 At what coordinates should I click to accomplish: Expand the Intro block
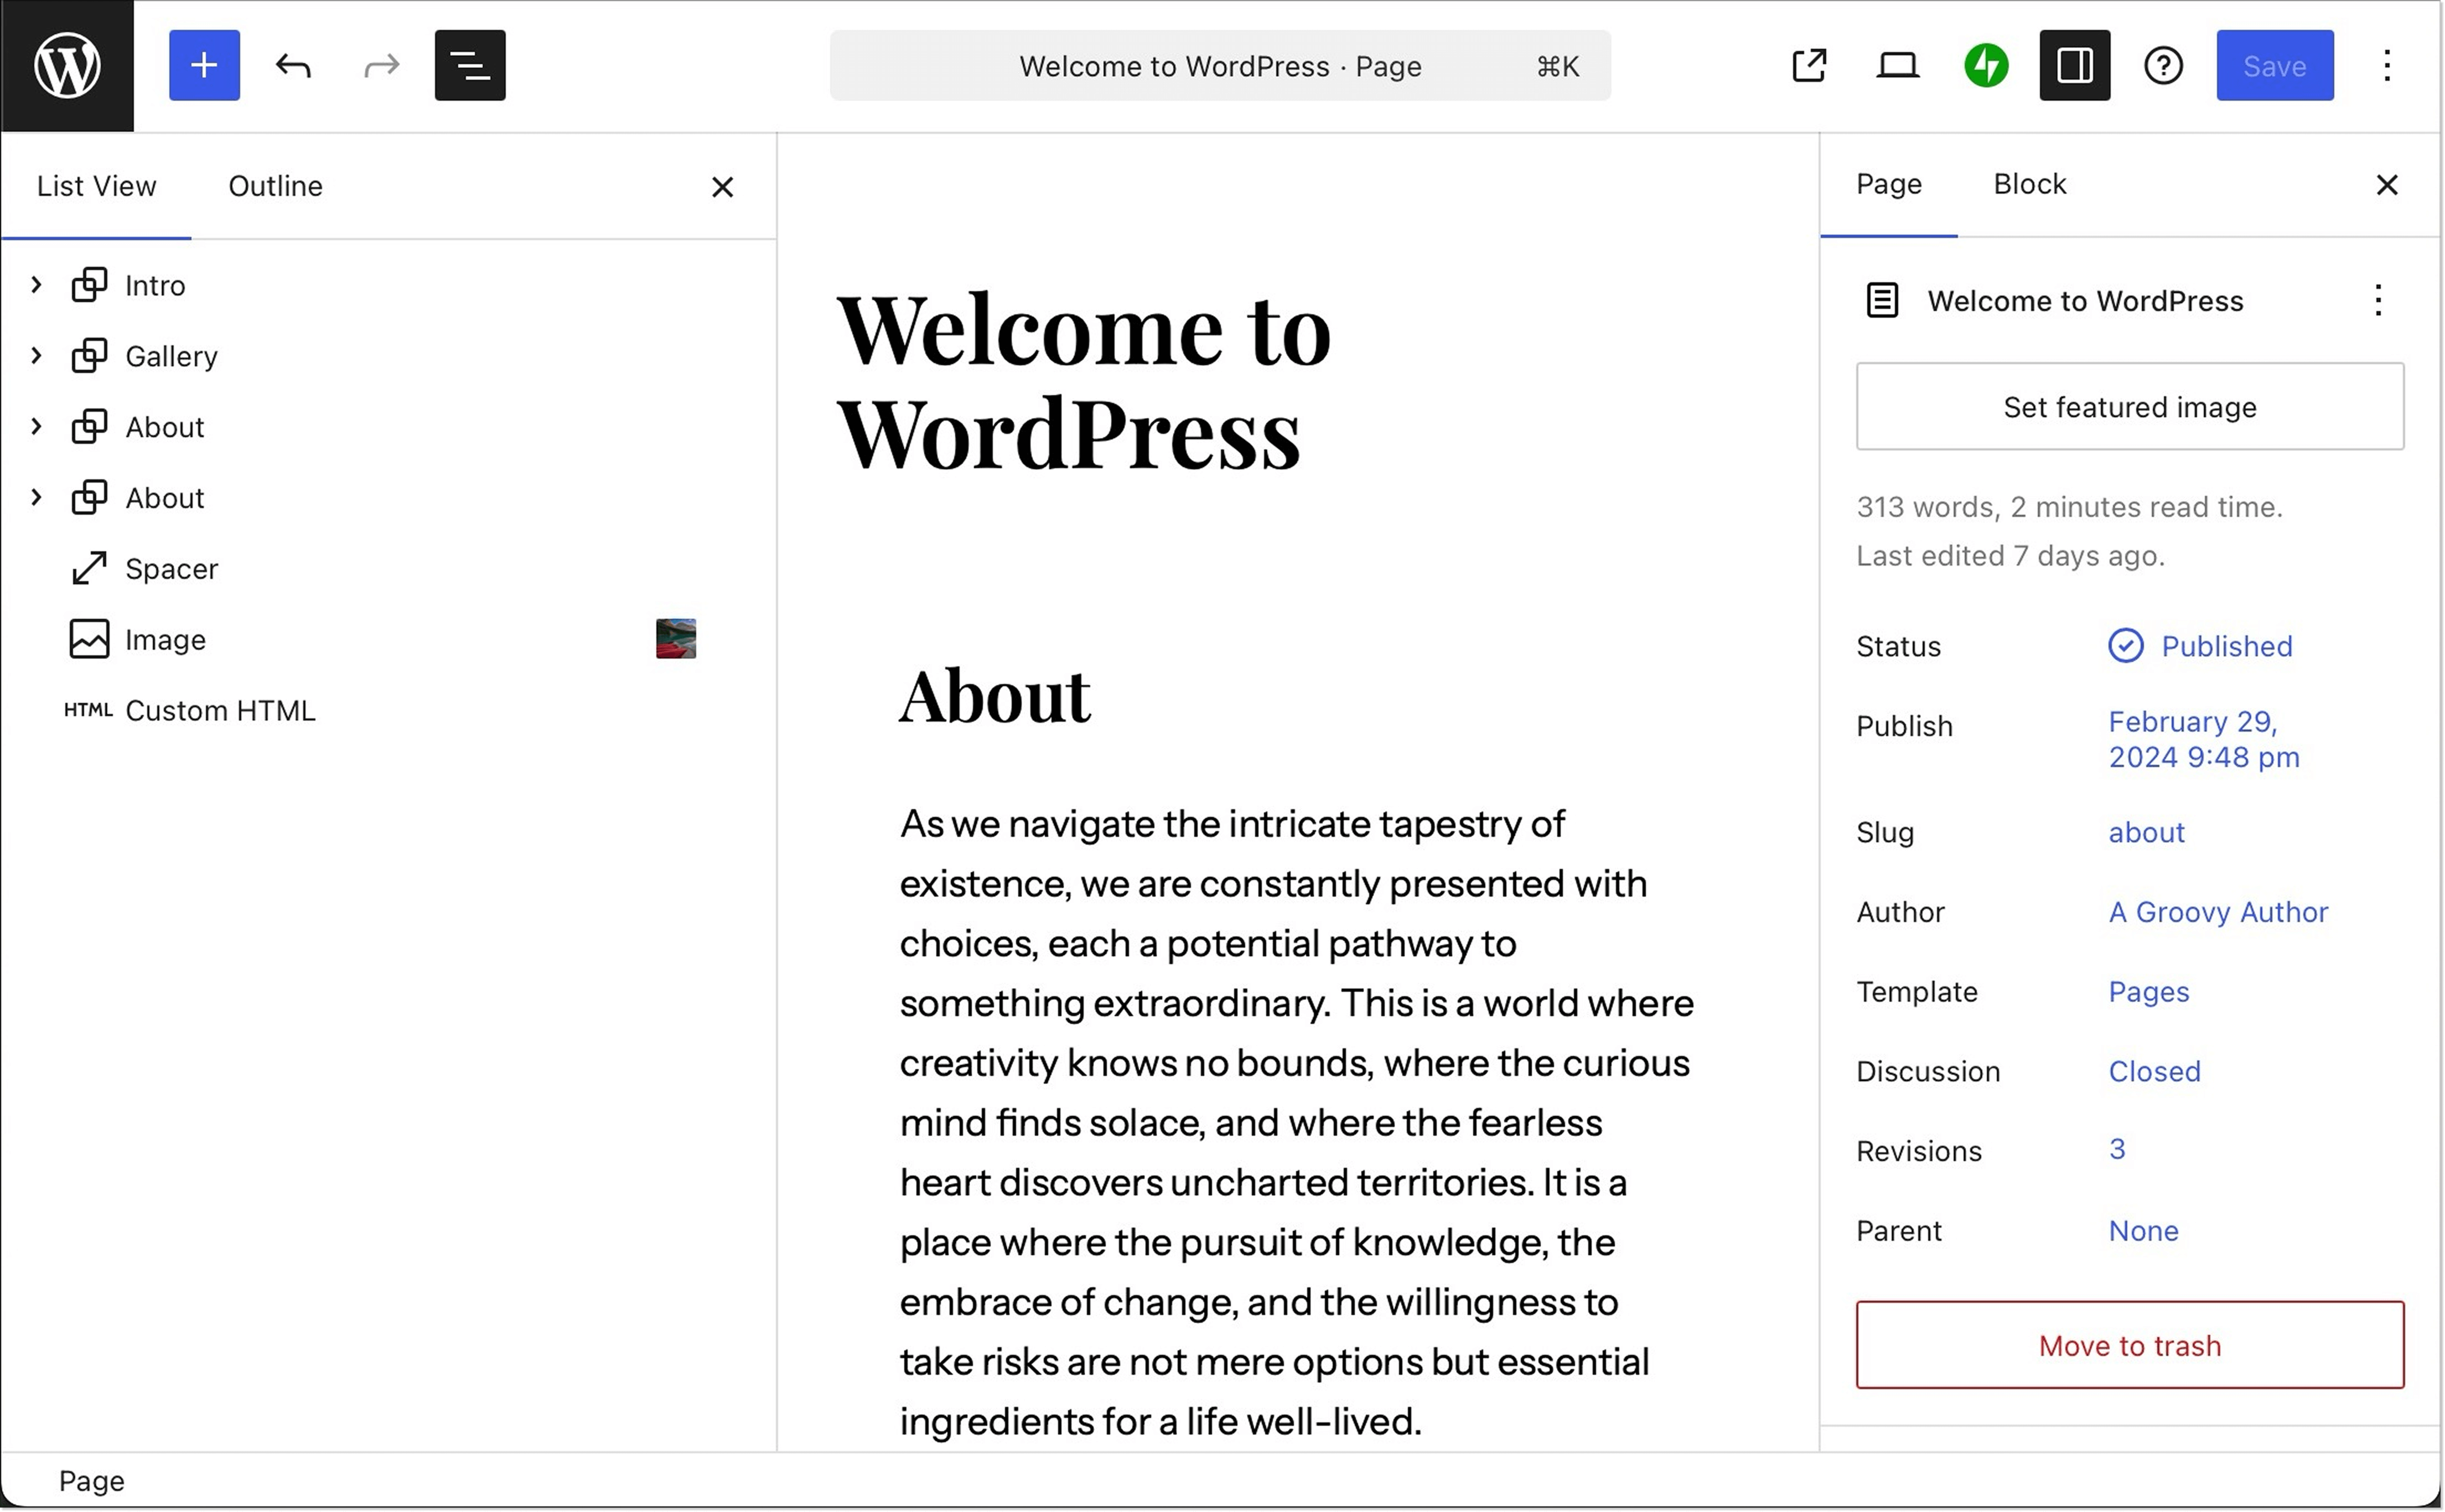36,285
